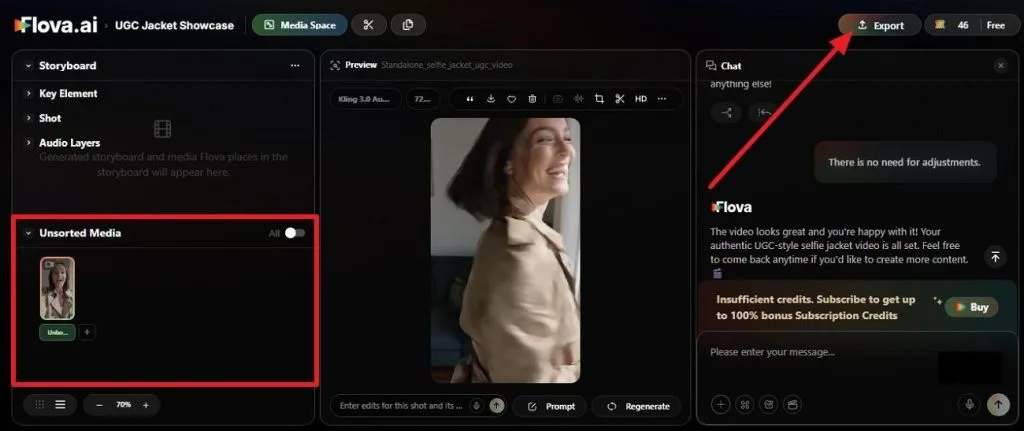The width and height of the screenshot is (1024, 431).
Task: Switch to list view layout
Action: (x=60, y=405)
